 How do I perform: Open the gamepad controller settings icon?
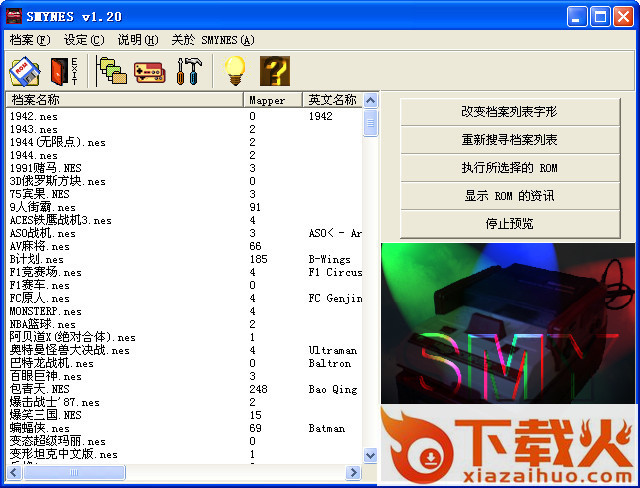coord(150,72)
